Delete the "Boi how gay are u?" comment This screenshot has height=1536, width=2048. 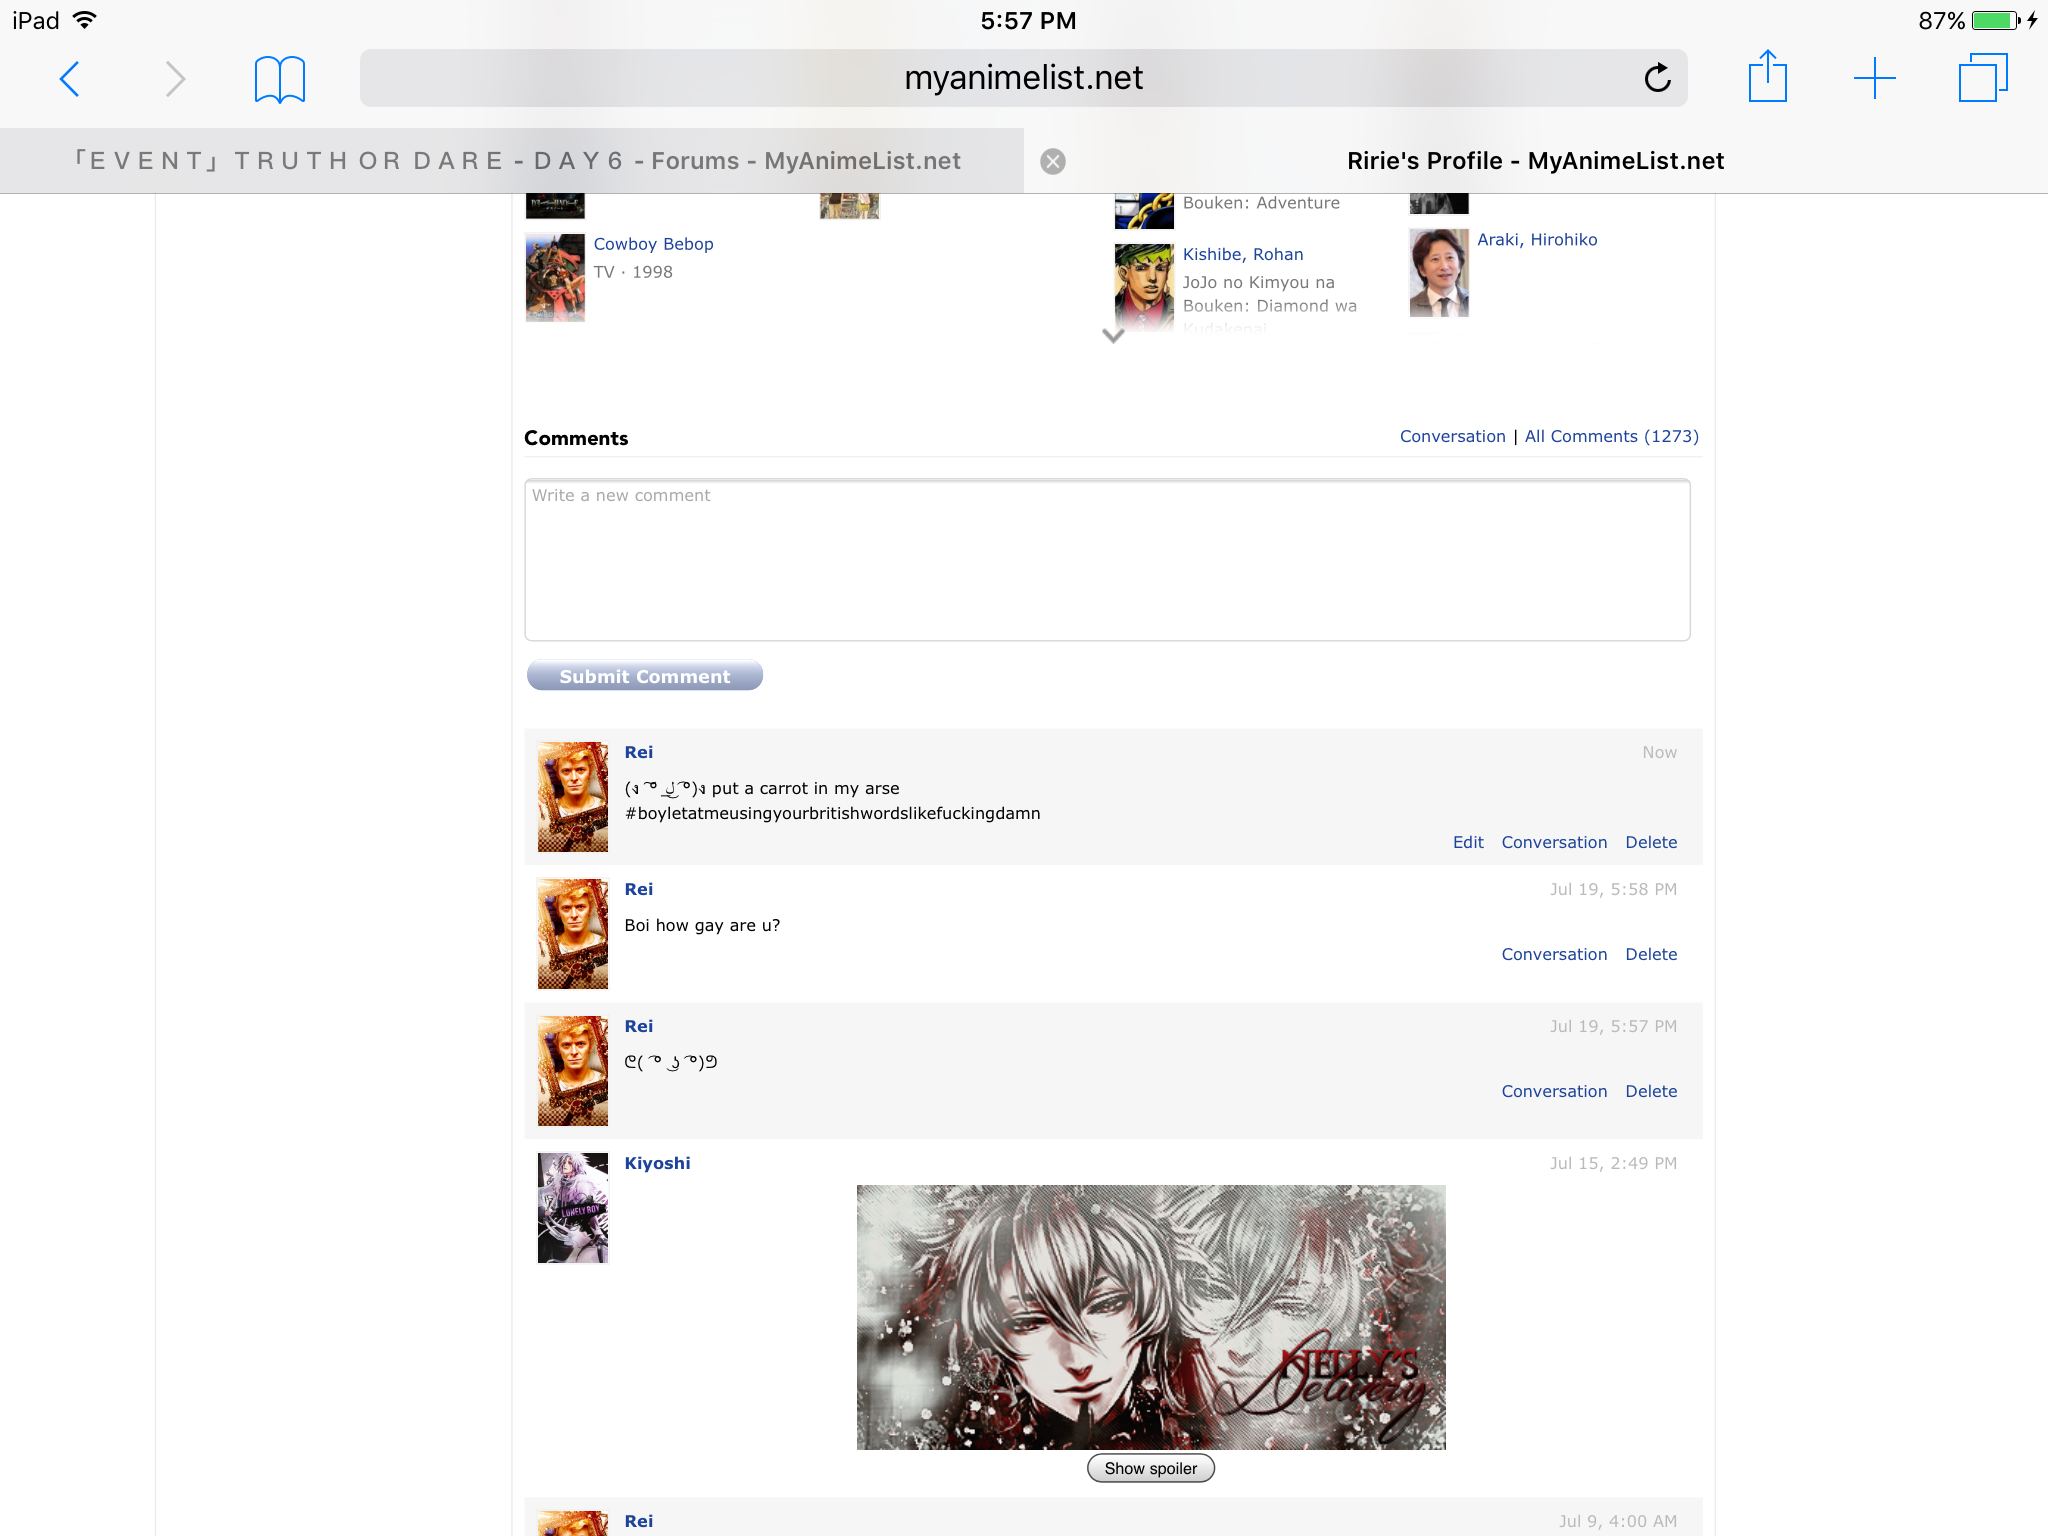coord(1650,954)
